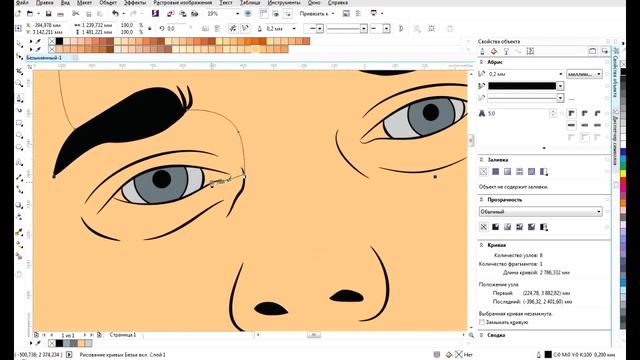Open the Справка menu
This screenshot has width=640, height=360.
(338, 3)
